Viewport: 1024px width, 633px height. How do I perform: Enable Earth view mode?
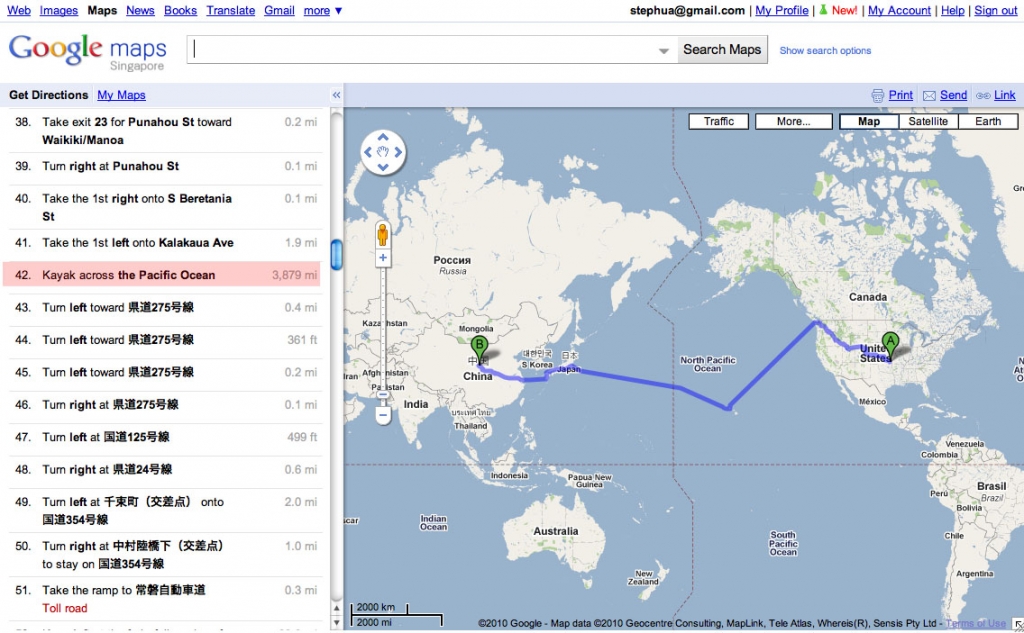[x=988, y=120]
